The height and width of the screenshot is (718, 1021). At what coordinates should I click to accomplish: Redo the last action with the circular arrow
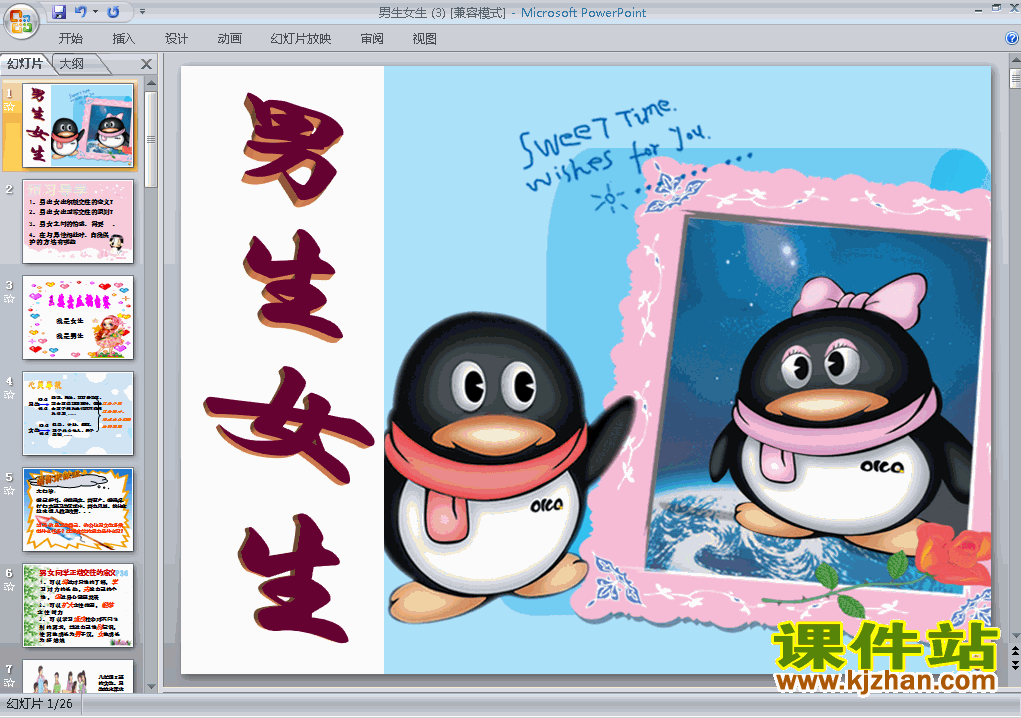[x=113, y=12]
